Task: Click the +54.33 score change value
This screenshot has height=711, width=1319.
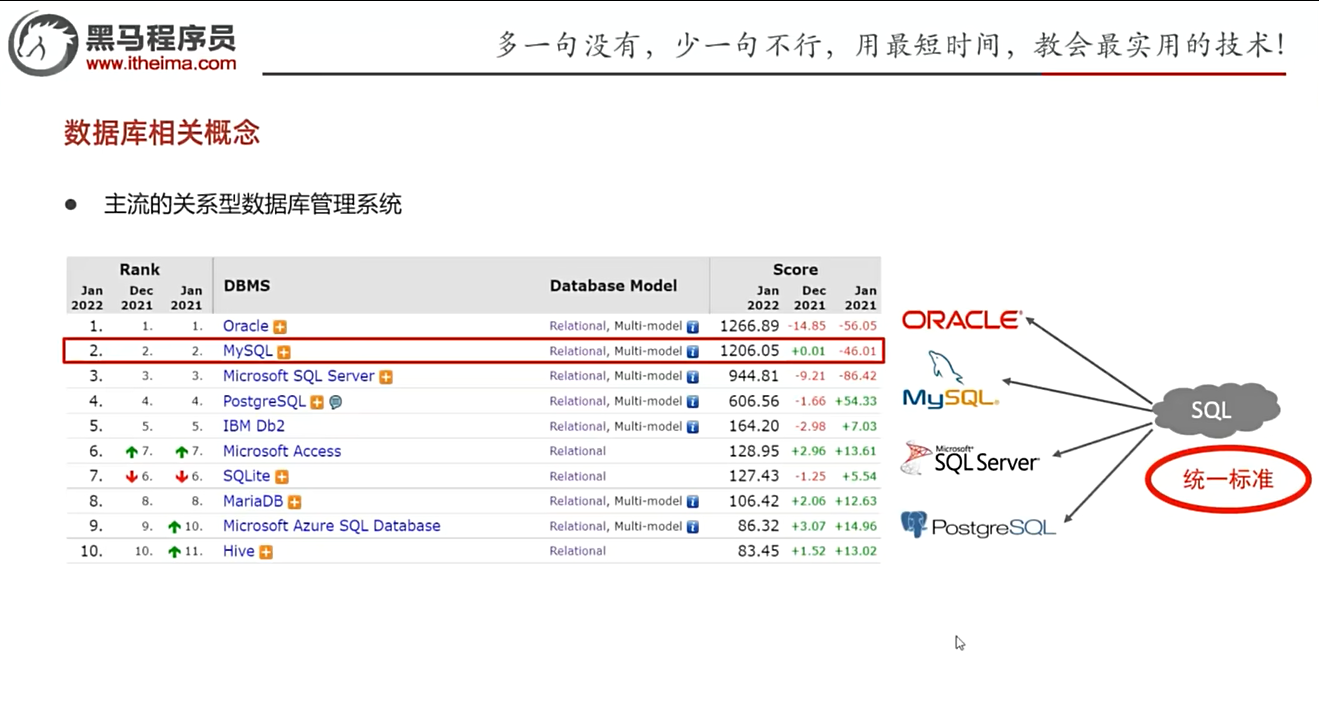Action: (858, 401)
